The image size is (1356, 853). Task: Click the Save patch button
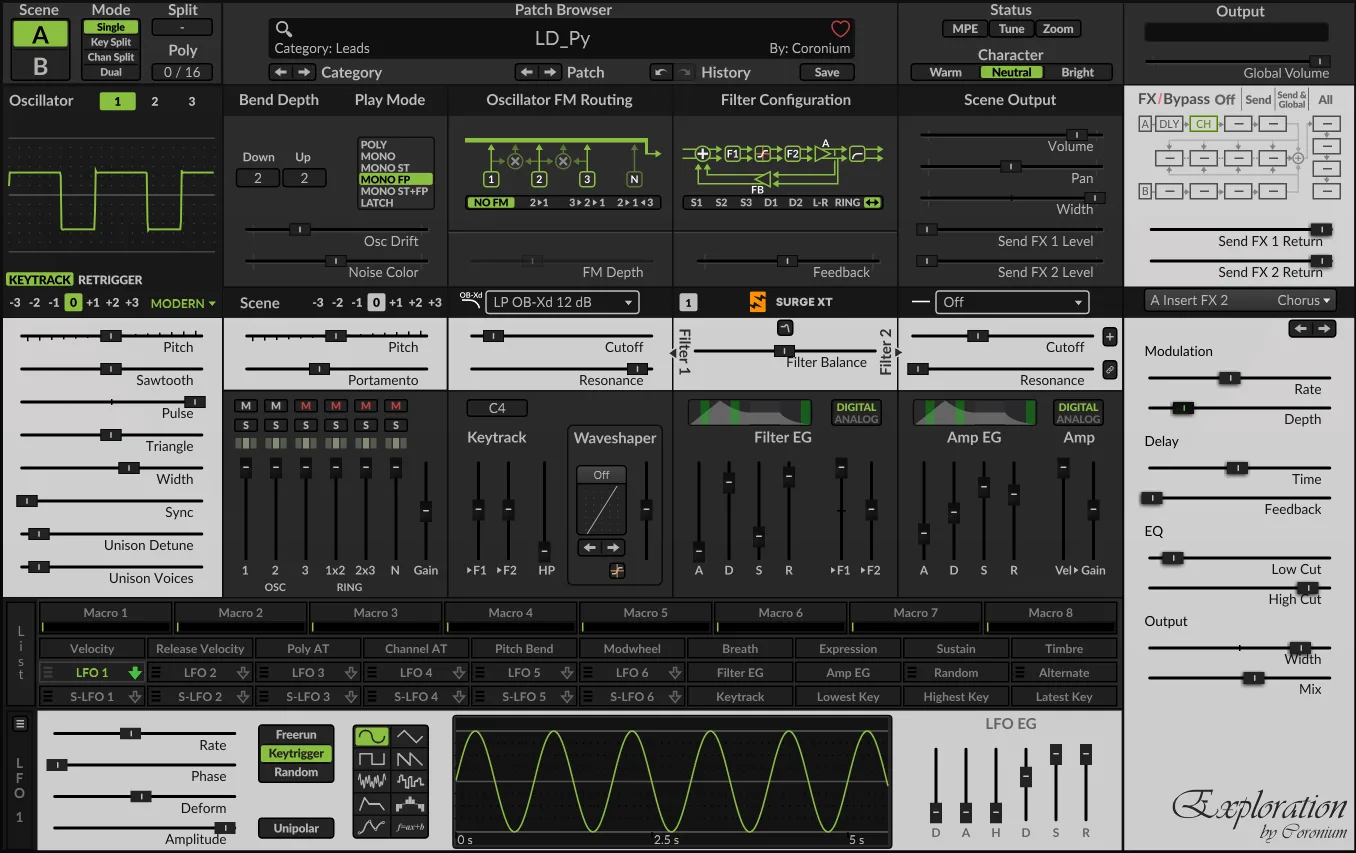tap(827, 72)
